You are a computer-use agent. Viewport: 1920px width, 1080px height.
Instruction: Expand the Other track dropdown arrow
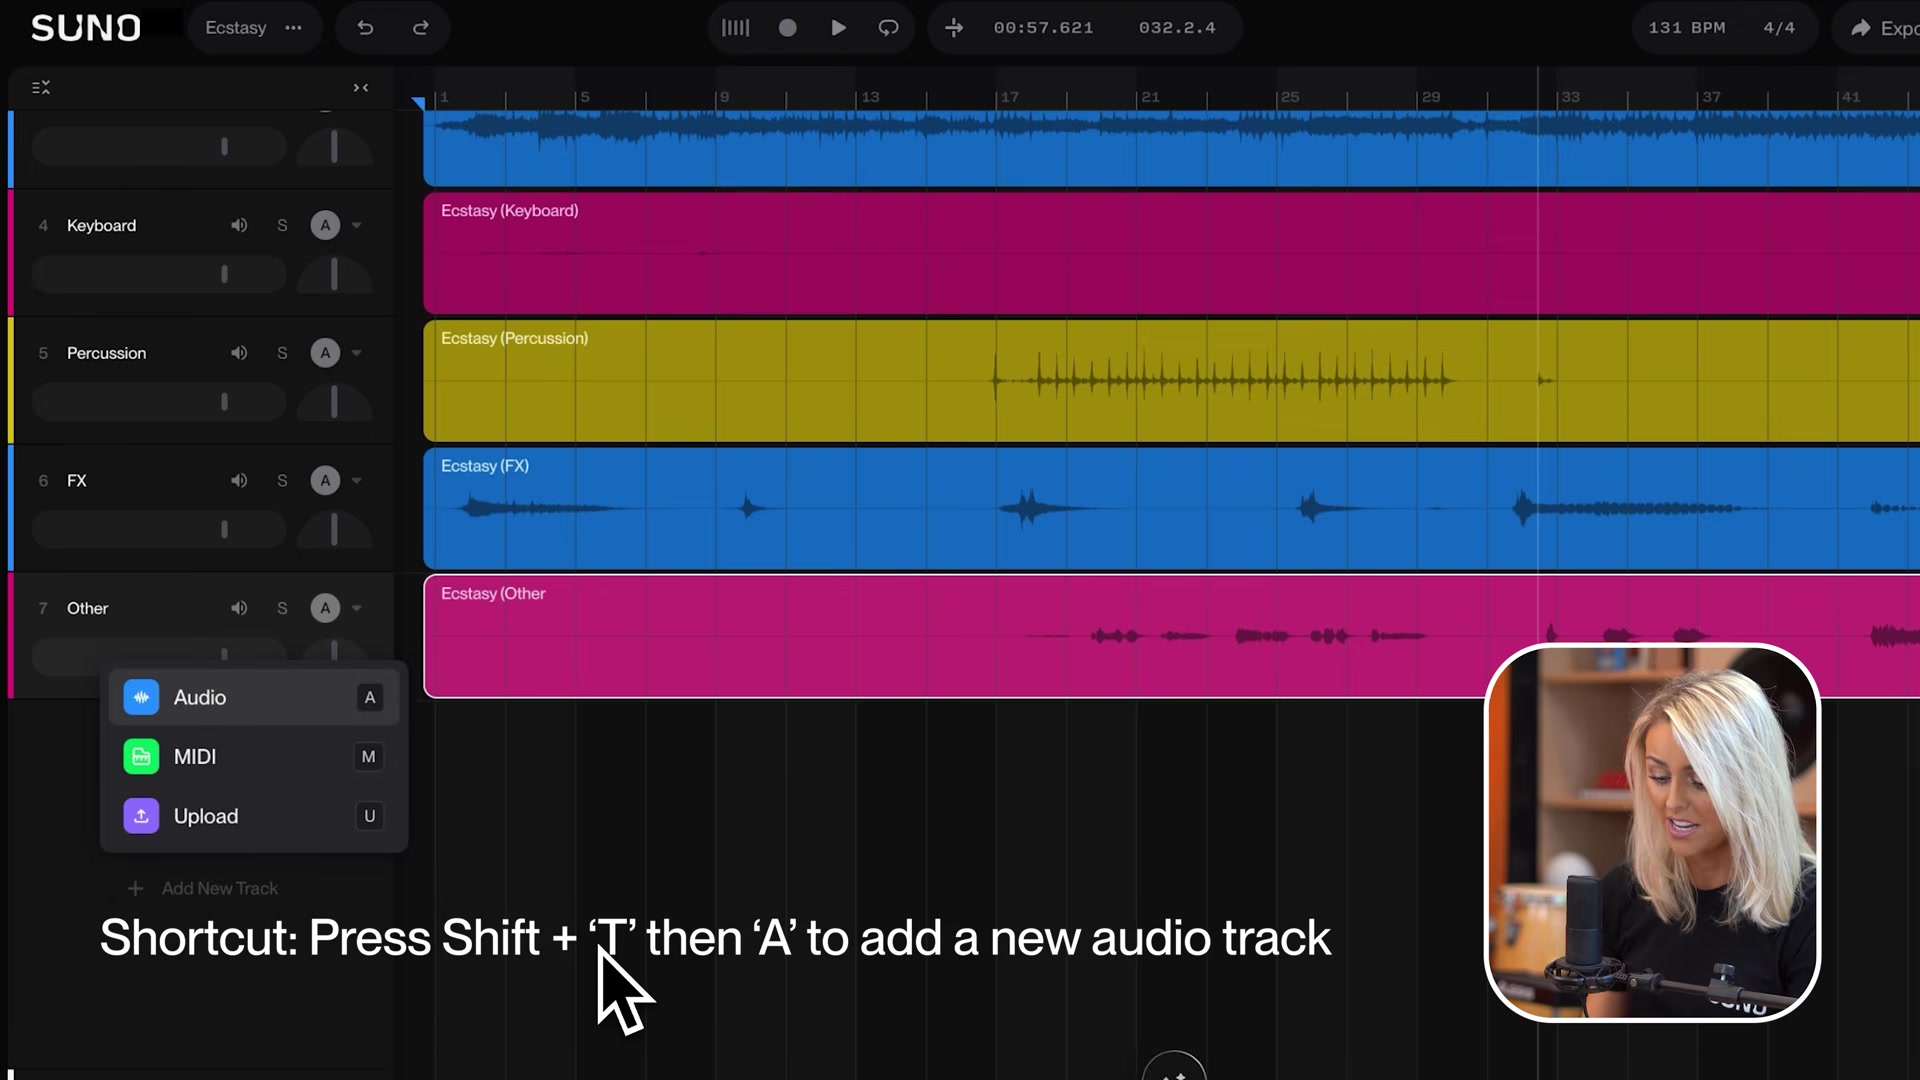point(357,608)
